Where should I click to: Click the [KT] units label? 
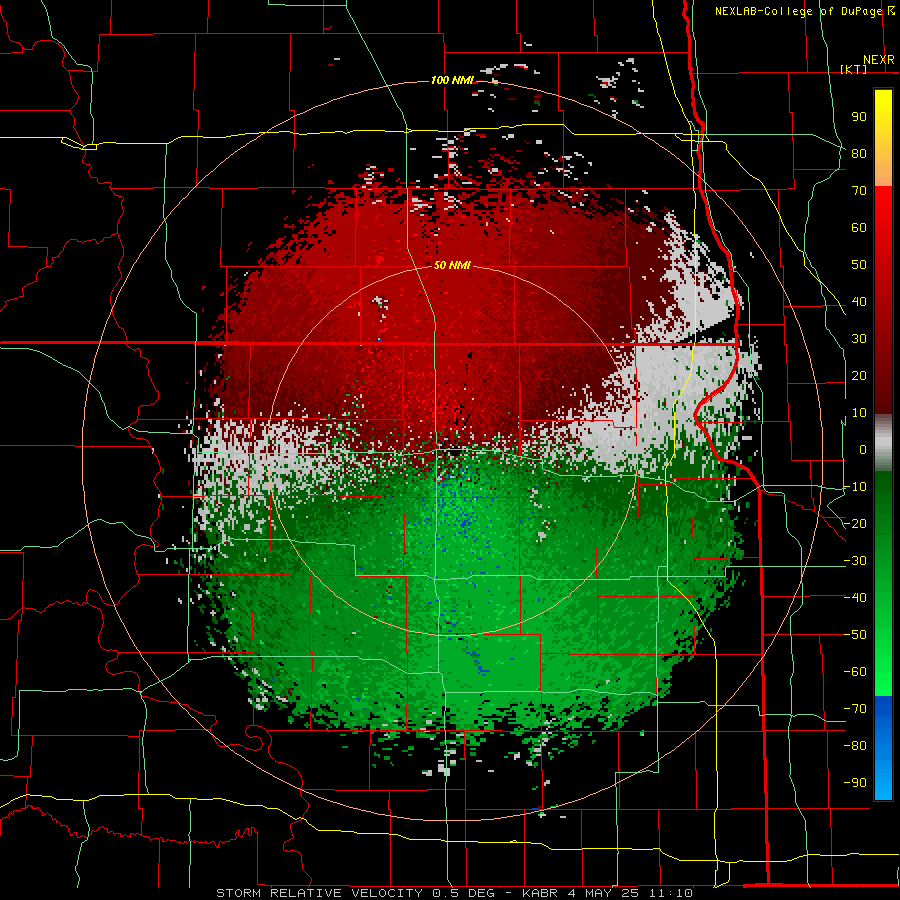(854, 69)
